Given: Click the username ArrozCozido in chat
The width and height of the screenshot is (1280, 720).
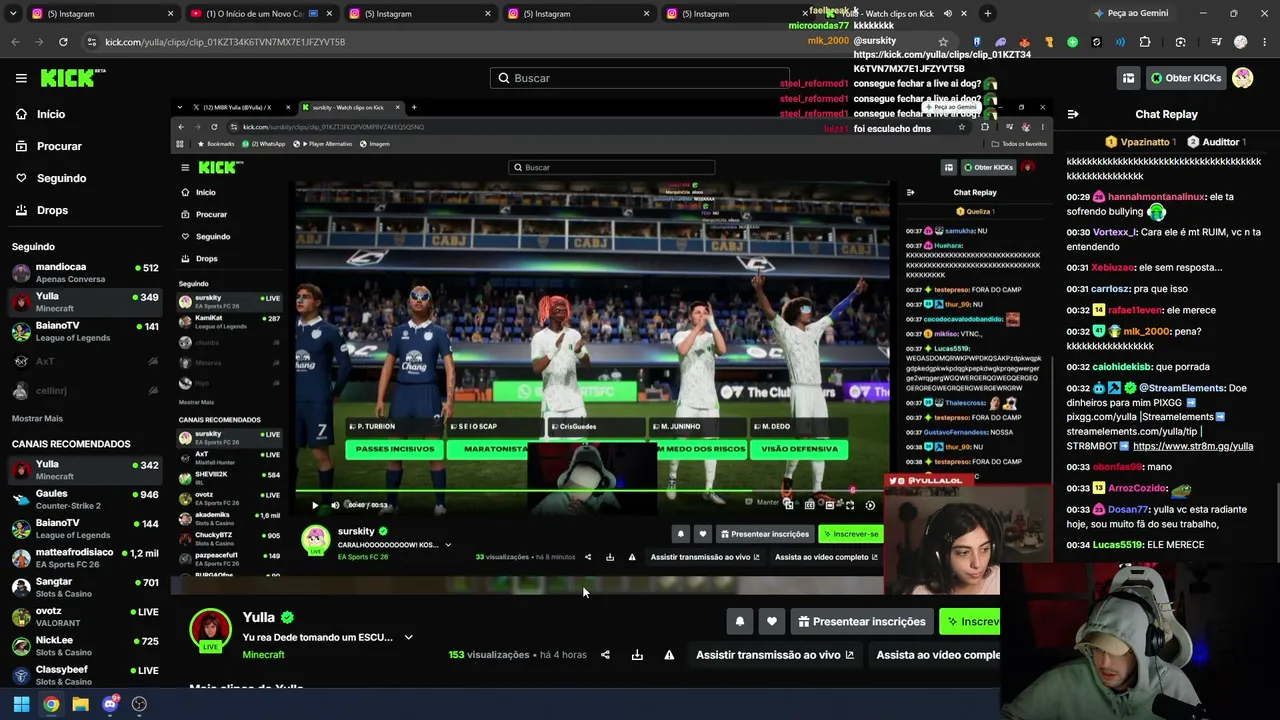Looking at the screenshot, I should point(1137,488).
